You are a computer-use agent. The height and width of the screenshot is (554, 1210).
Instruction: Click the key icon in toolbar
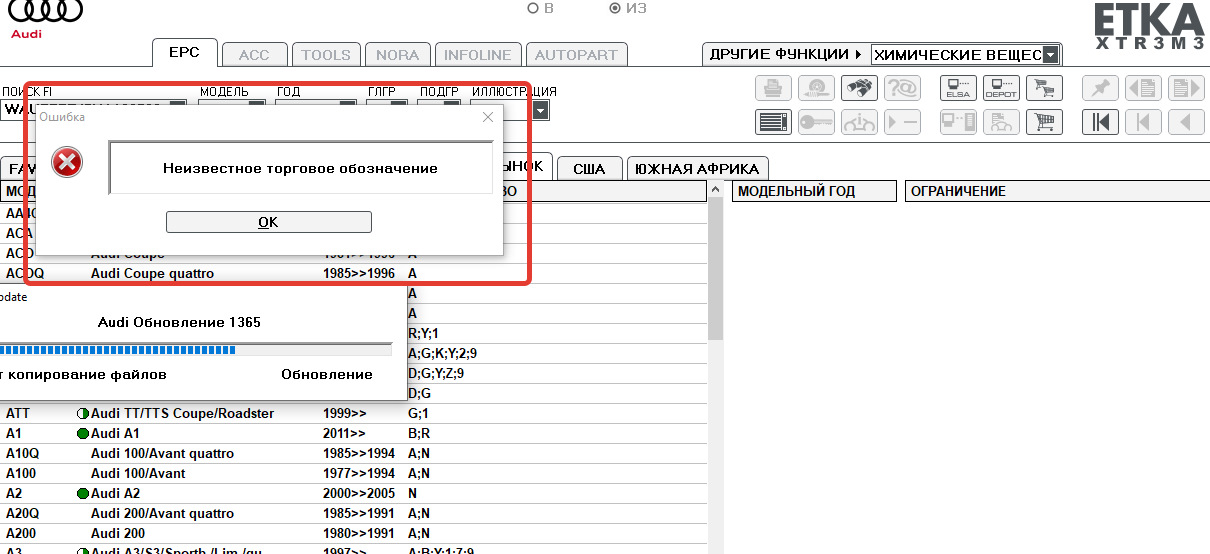816,122
